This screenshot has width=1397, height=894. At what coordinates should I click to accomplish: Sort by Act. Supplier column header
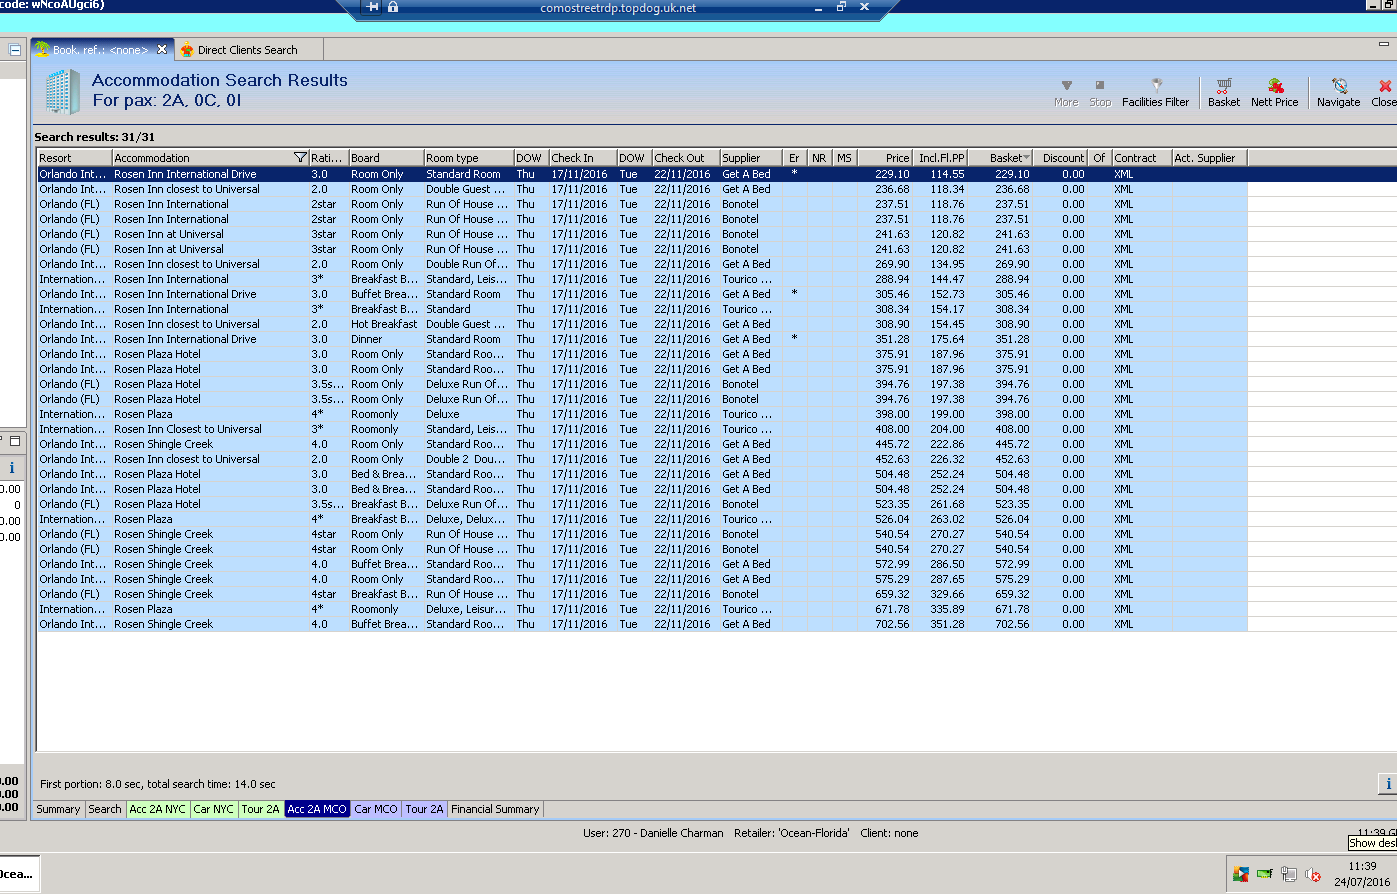1209,158
